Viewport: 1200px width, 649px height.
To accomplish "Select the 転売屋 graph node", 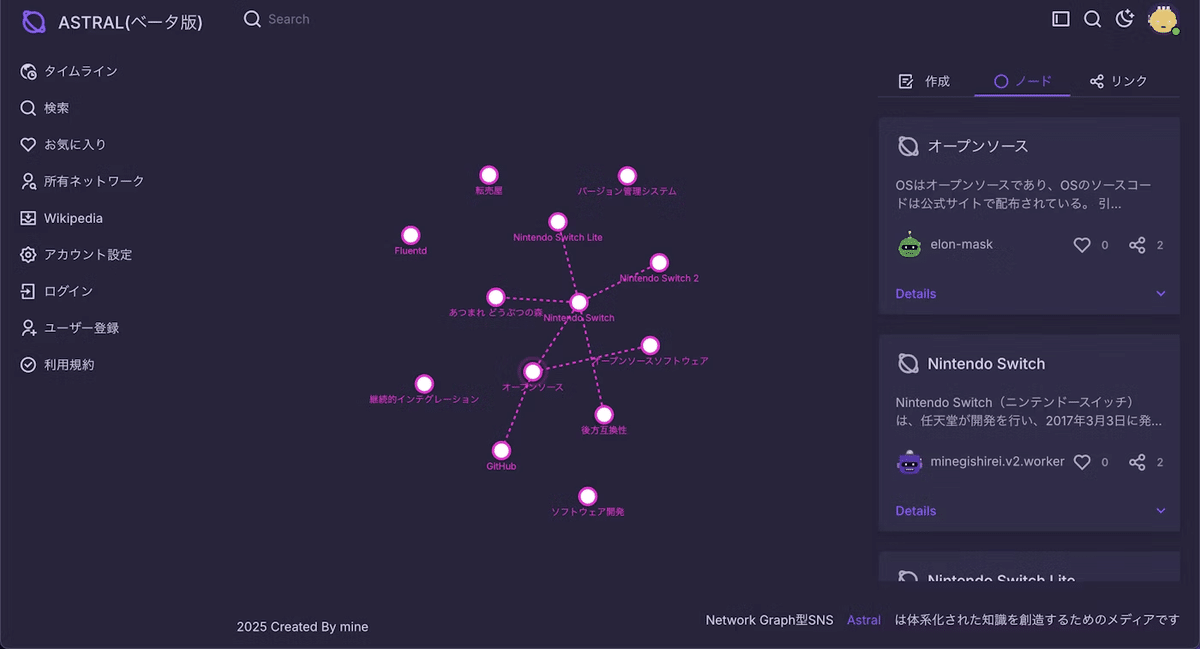I will [x=488, y=175].
